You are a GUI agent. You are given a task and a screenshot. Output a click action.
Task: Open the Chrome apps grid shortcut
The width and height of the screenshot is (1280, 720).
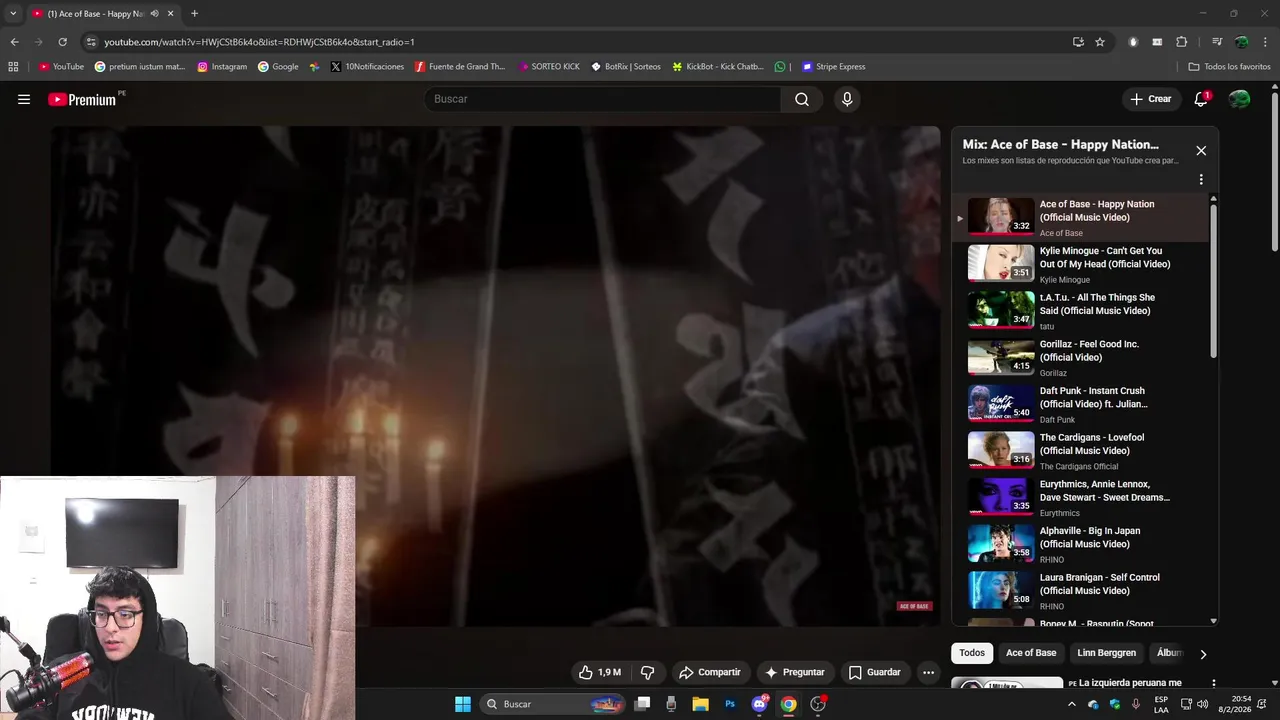click(13, 67)
